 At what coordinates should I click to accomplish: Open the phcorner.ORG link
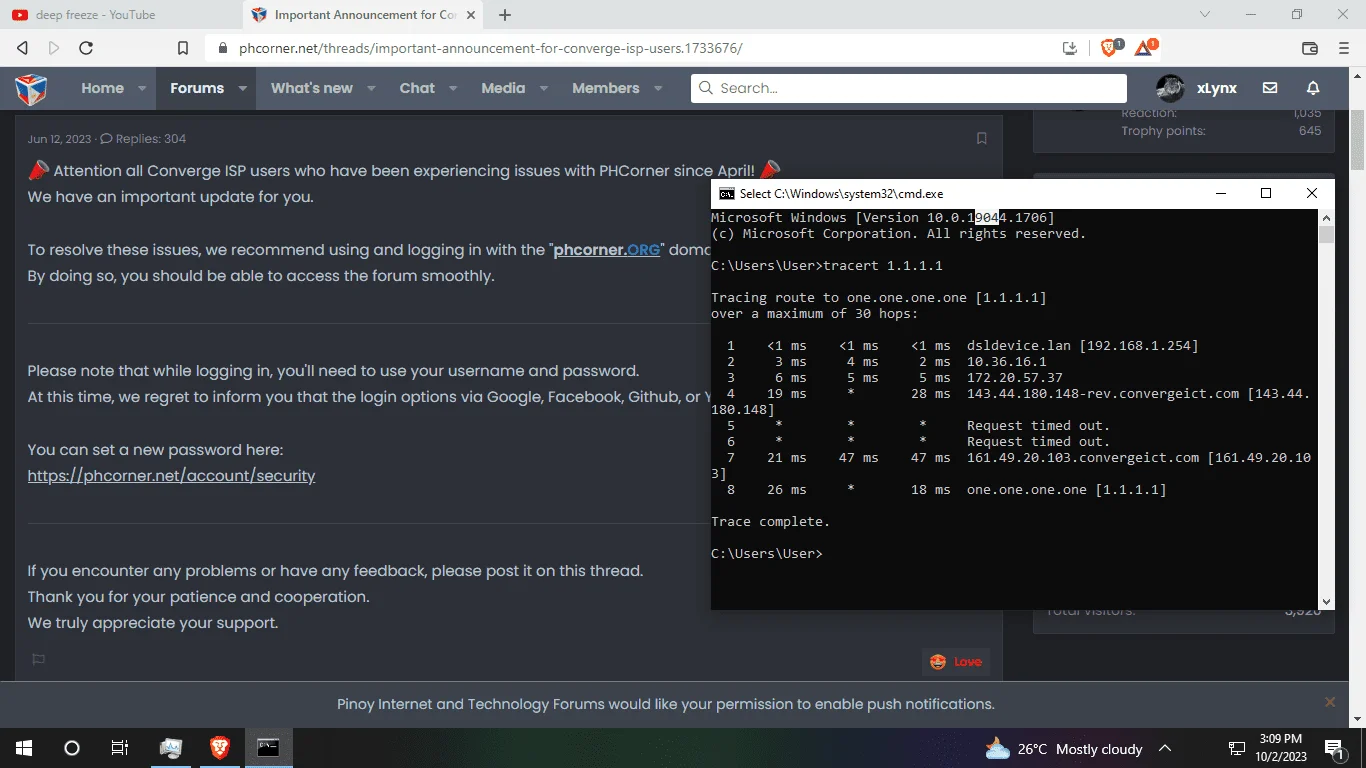607,250
